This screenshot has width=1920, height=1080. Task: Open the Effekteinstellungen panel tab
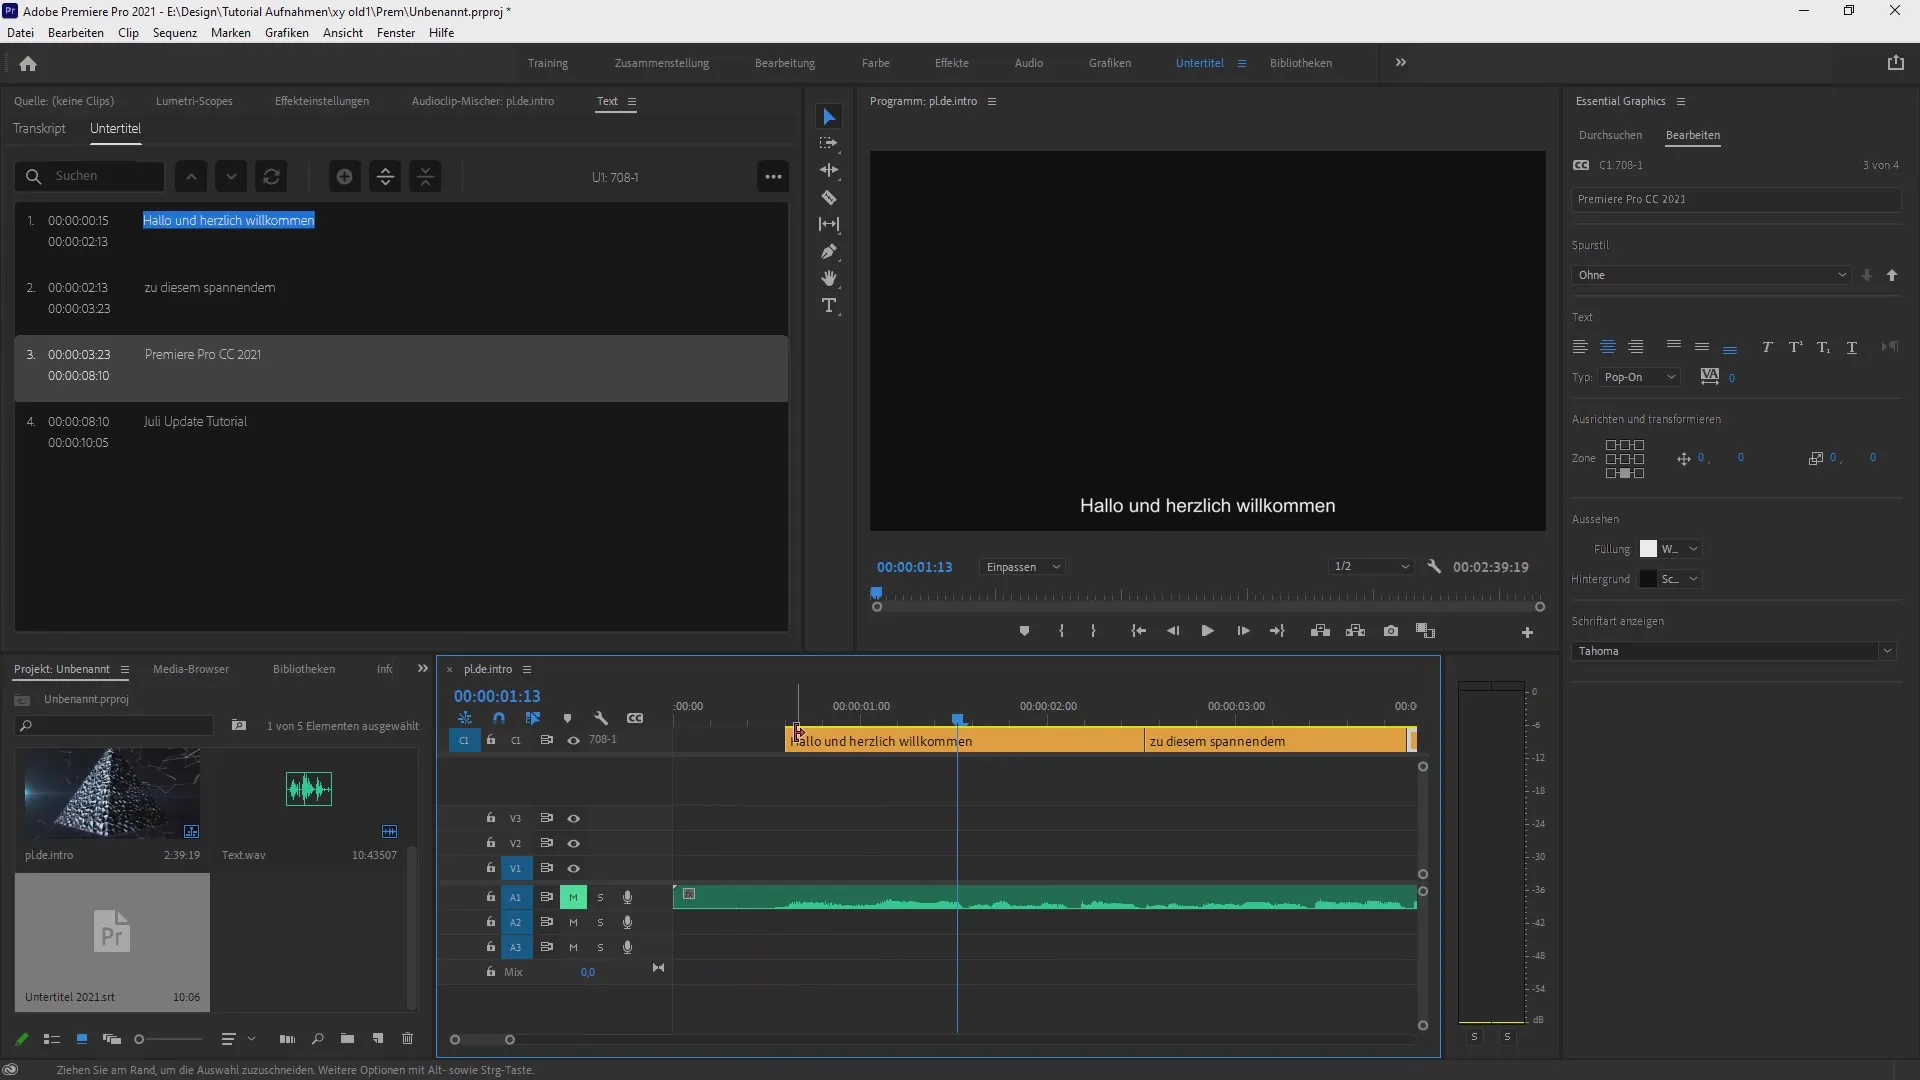pyautogui.click(x=322, y=101)
